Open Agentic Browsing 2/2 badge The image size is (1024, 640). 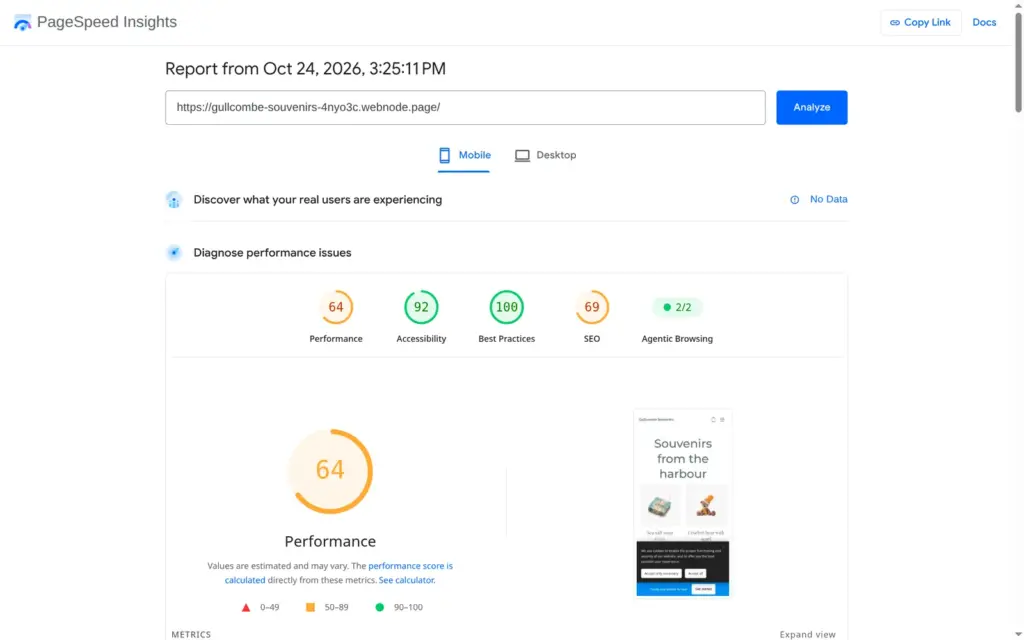click(x=677, y=307)
